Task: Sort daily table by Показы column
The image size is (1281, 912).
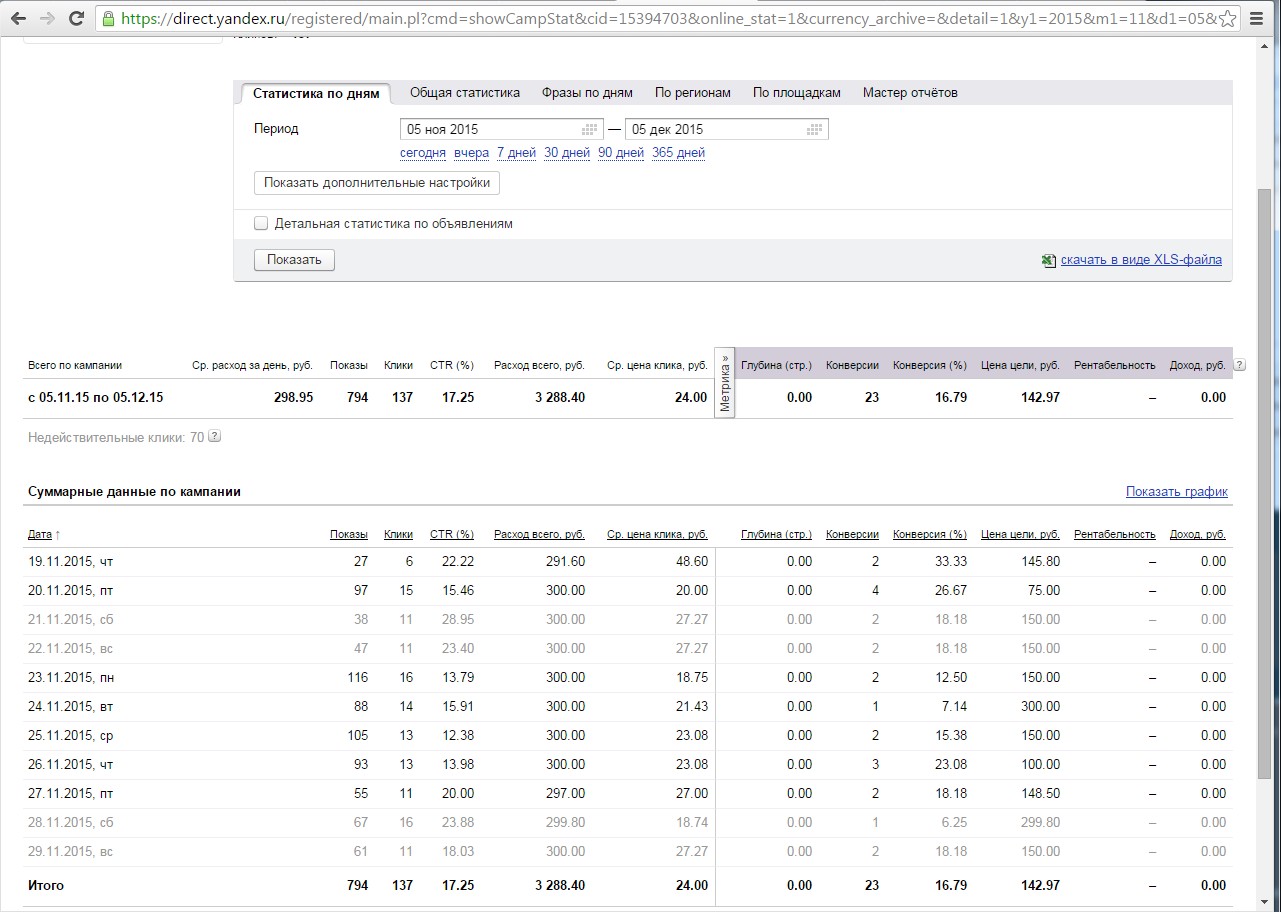Action: pyautogui.click(x=349, y=535)
